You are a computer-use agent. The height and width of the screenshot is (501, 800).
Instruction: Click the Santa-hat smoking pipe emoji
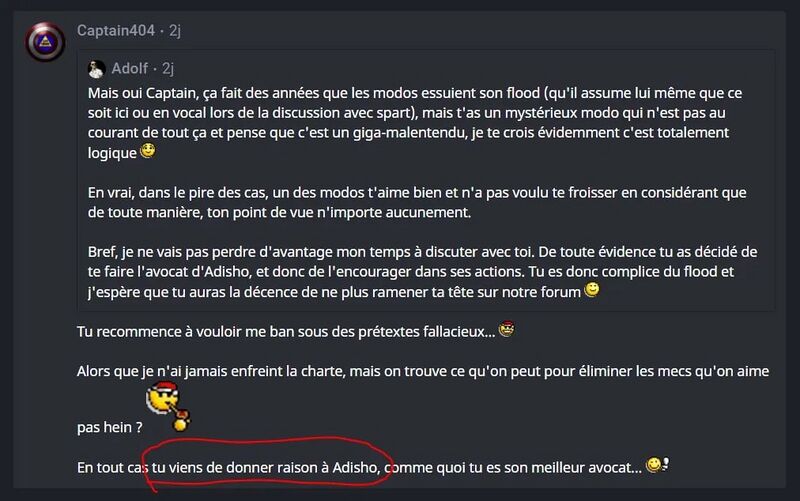click(168, 406)
